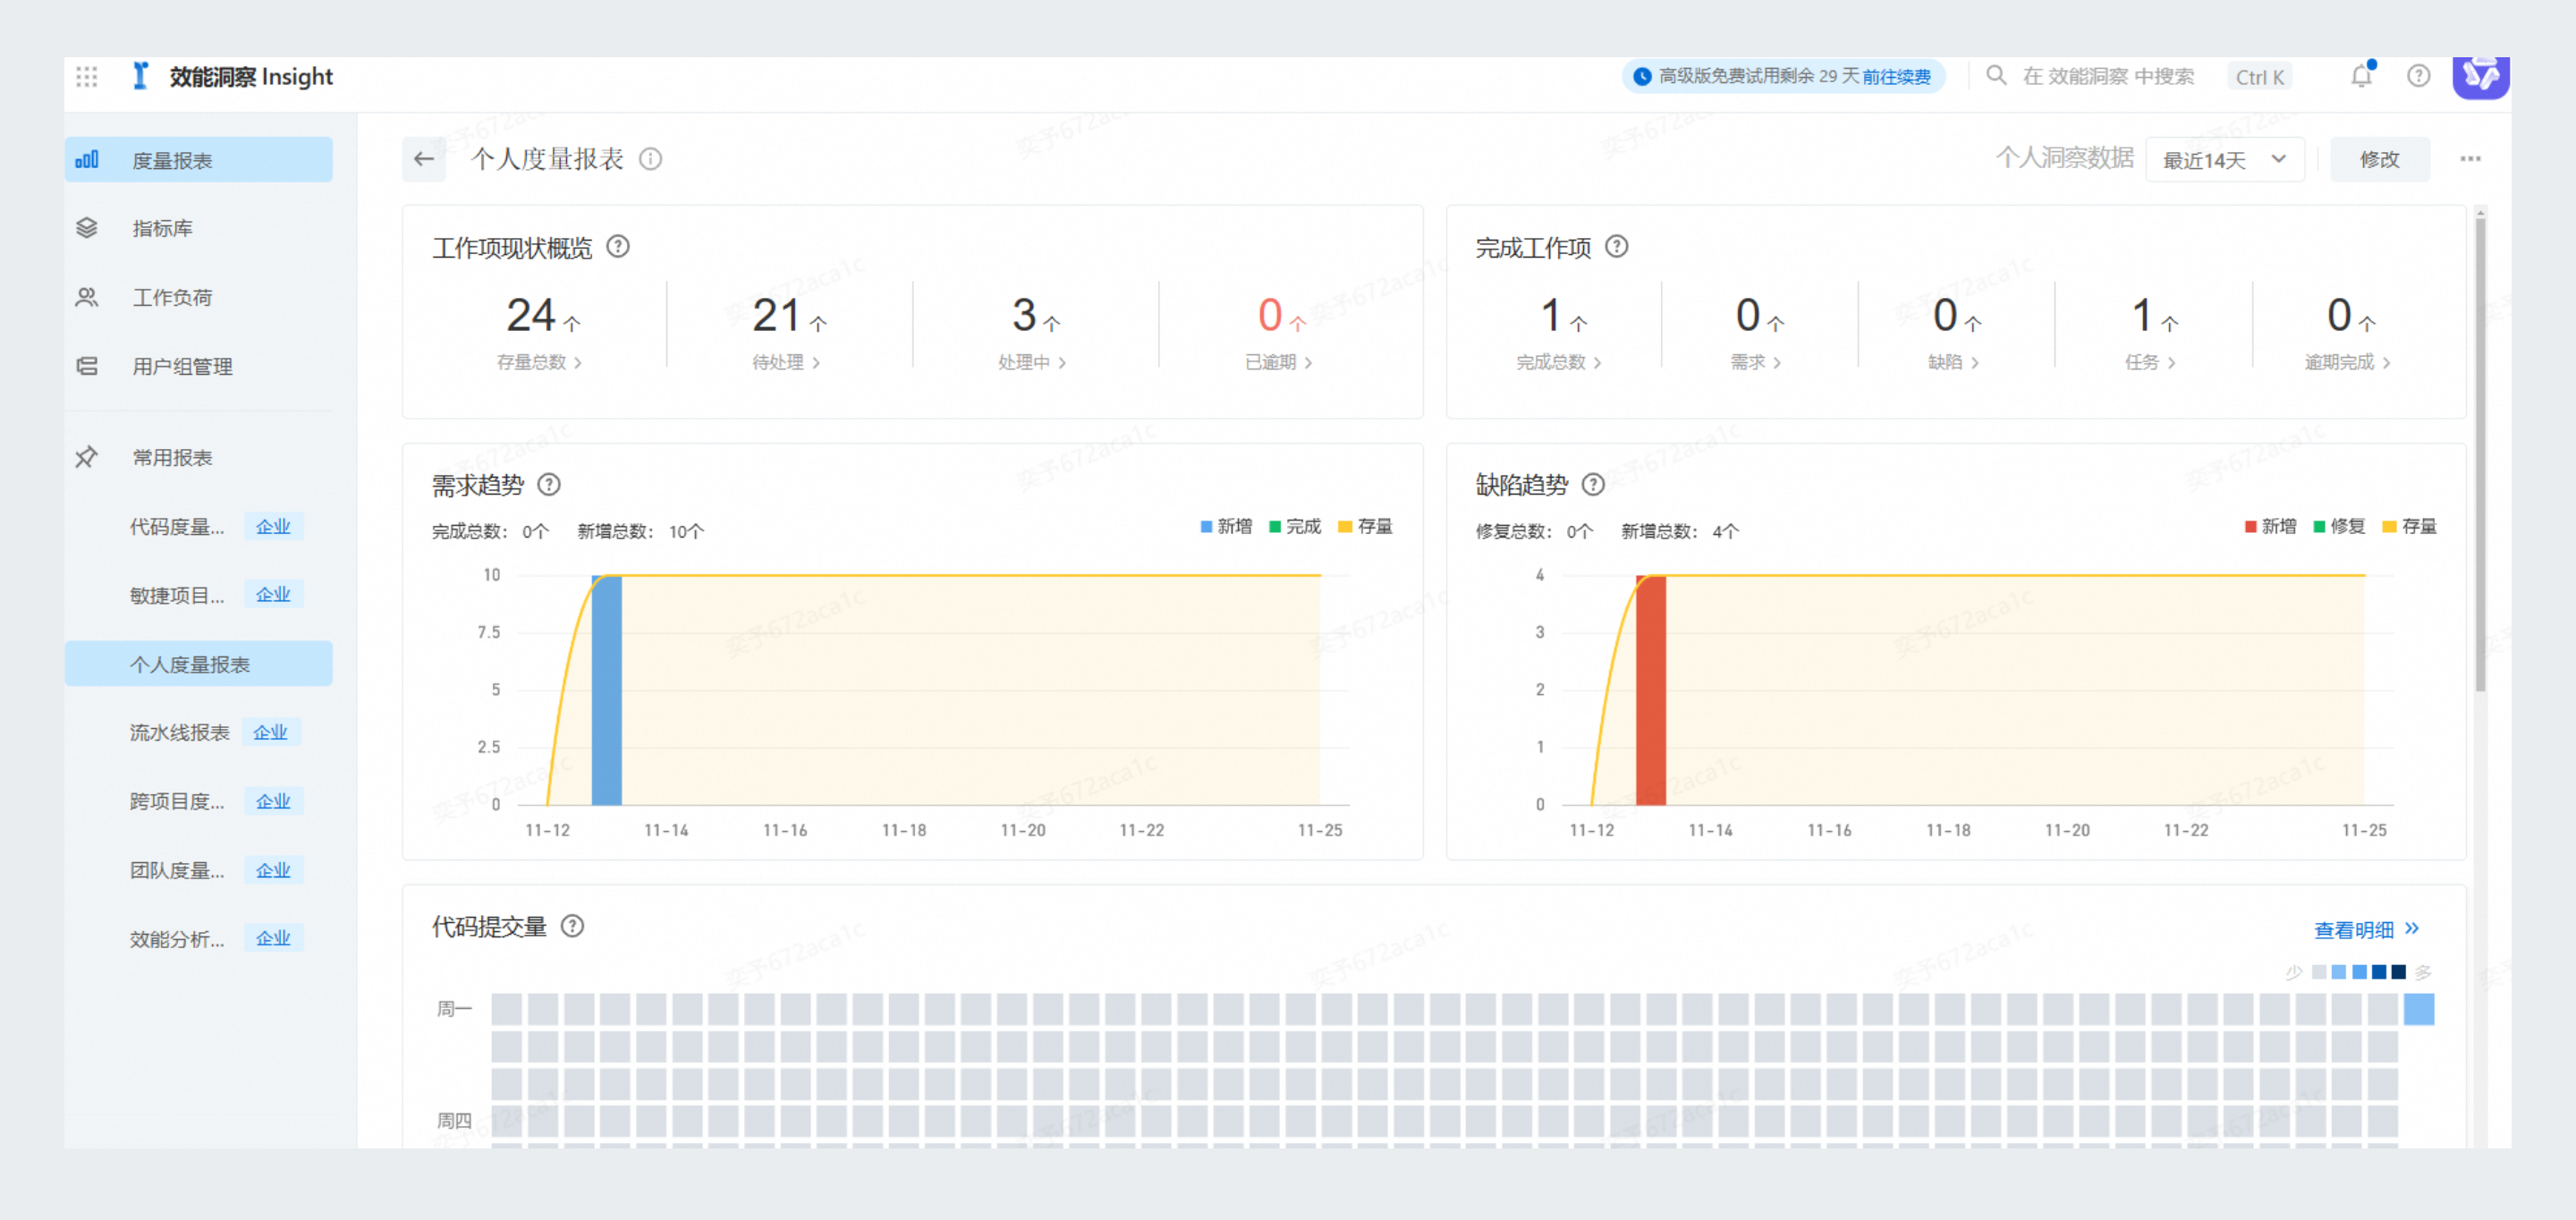Expand 完成总数 details
This screenshot has height=1220, width=2576.
(1558, 362)
